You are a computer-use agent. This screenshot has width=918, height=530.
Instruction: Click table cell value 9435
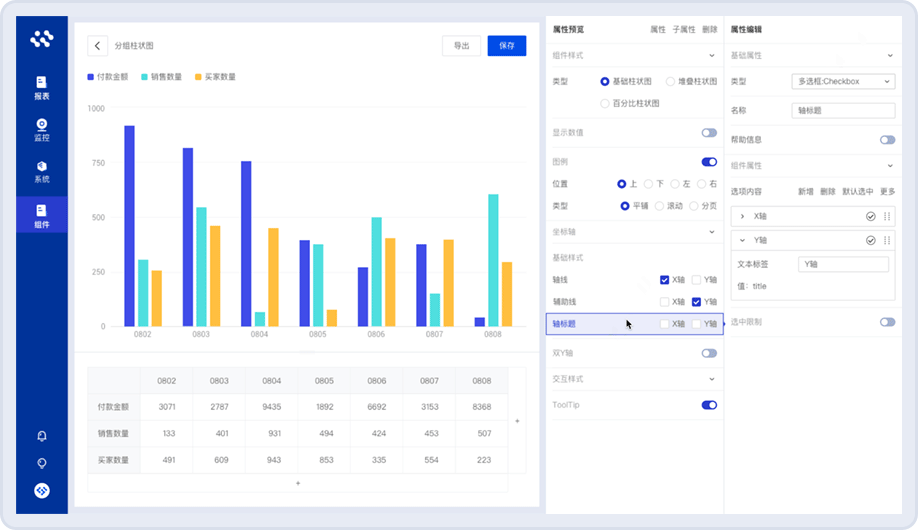coord(272,407)
